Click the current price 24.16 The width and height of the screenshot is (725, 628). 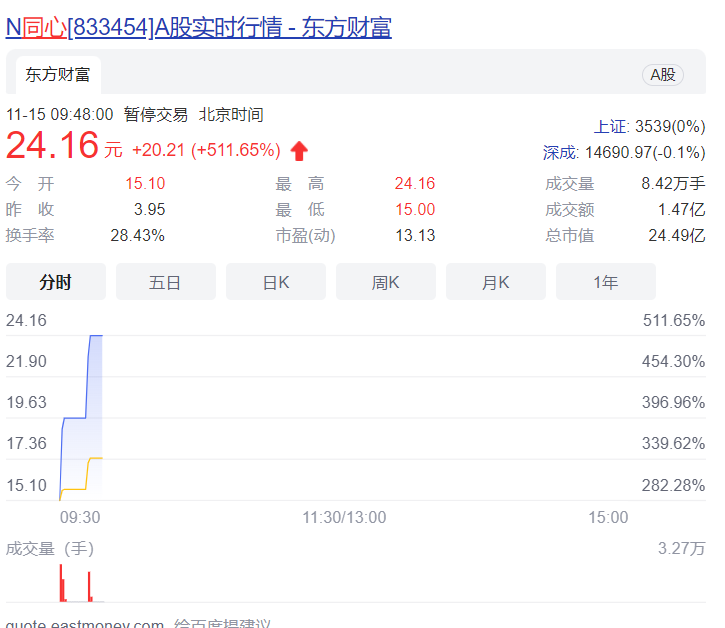tap(52, 147)
